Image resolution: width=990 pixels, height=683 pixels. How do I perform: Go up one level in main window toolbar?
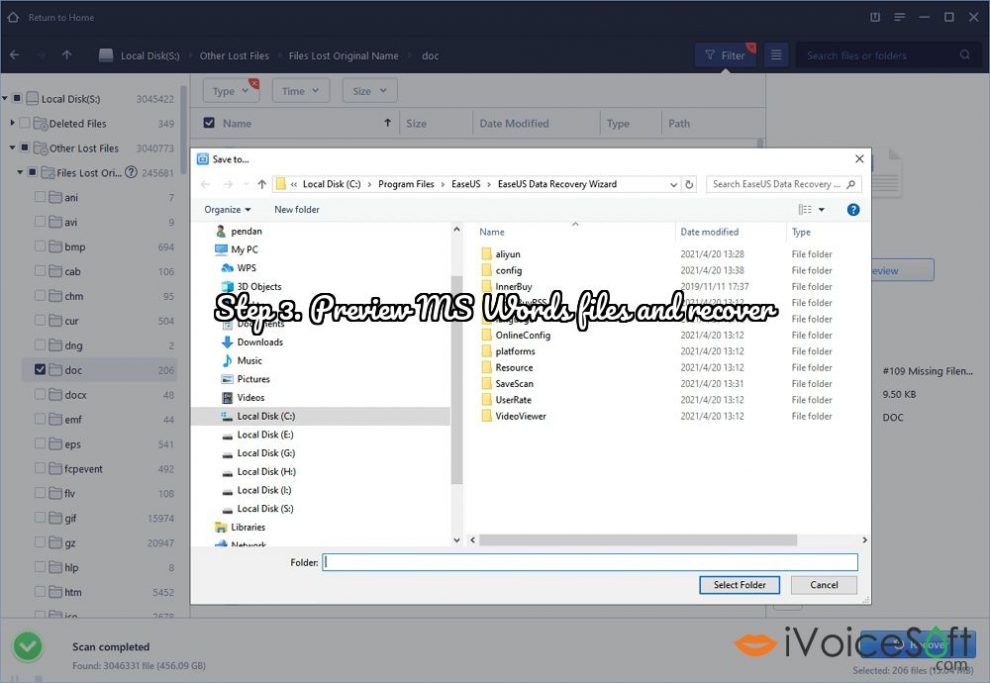click(67, 56)
